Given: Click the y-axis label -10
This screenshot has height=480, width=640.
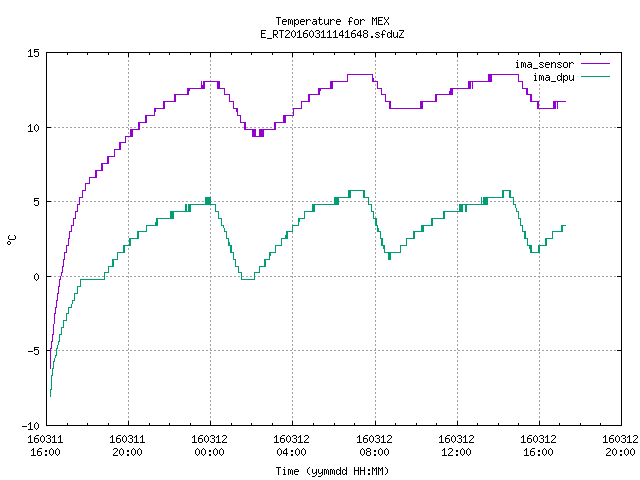Looking at the screenshot, I should 31,426.
